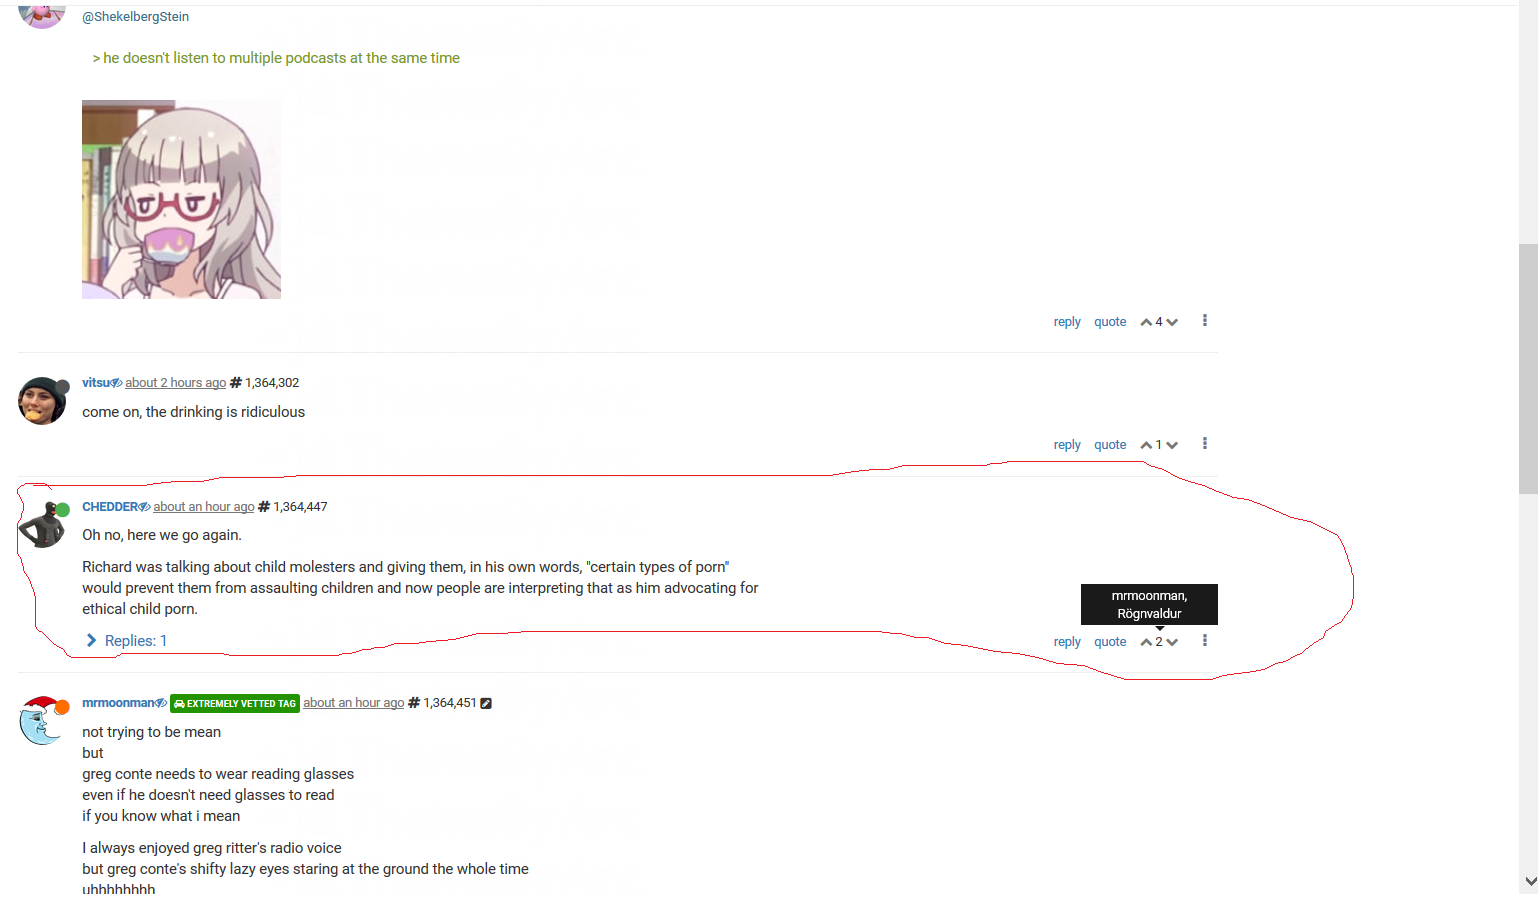Screen dimensions: 1538x902
Task: Click the 'mrmoonman, Rögnvaldur' voters tooltip
Action: 1149,604
